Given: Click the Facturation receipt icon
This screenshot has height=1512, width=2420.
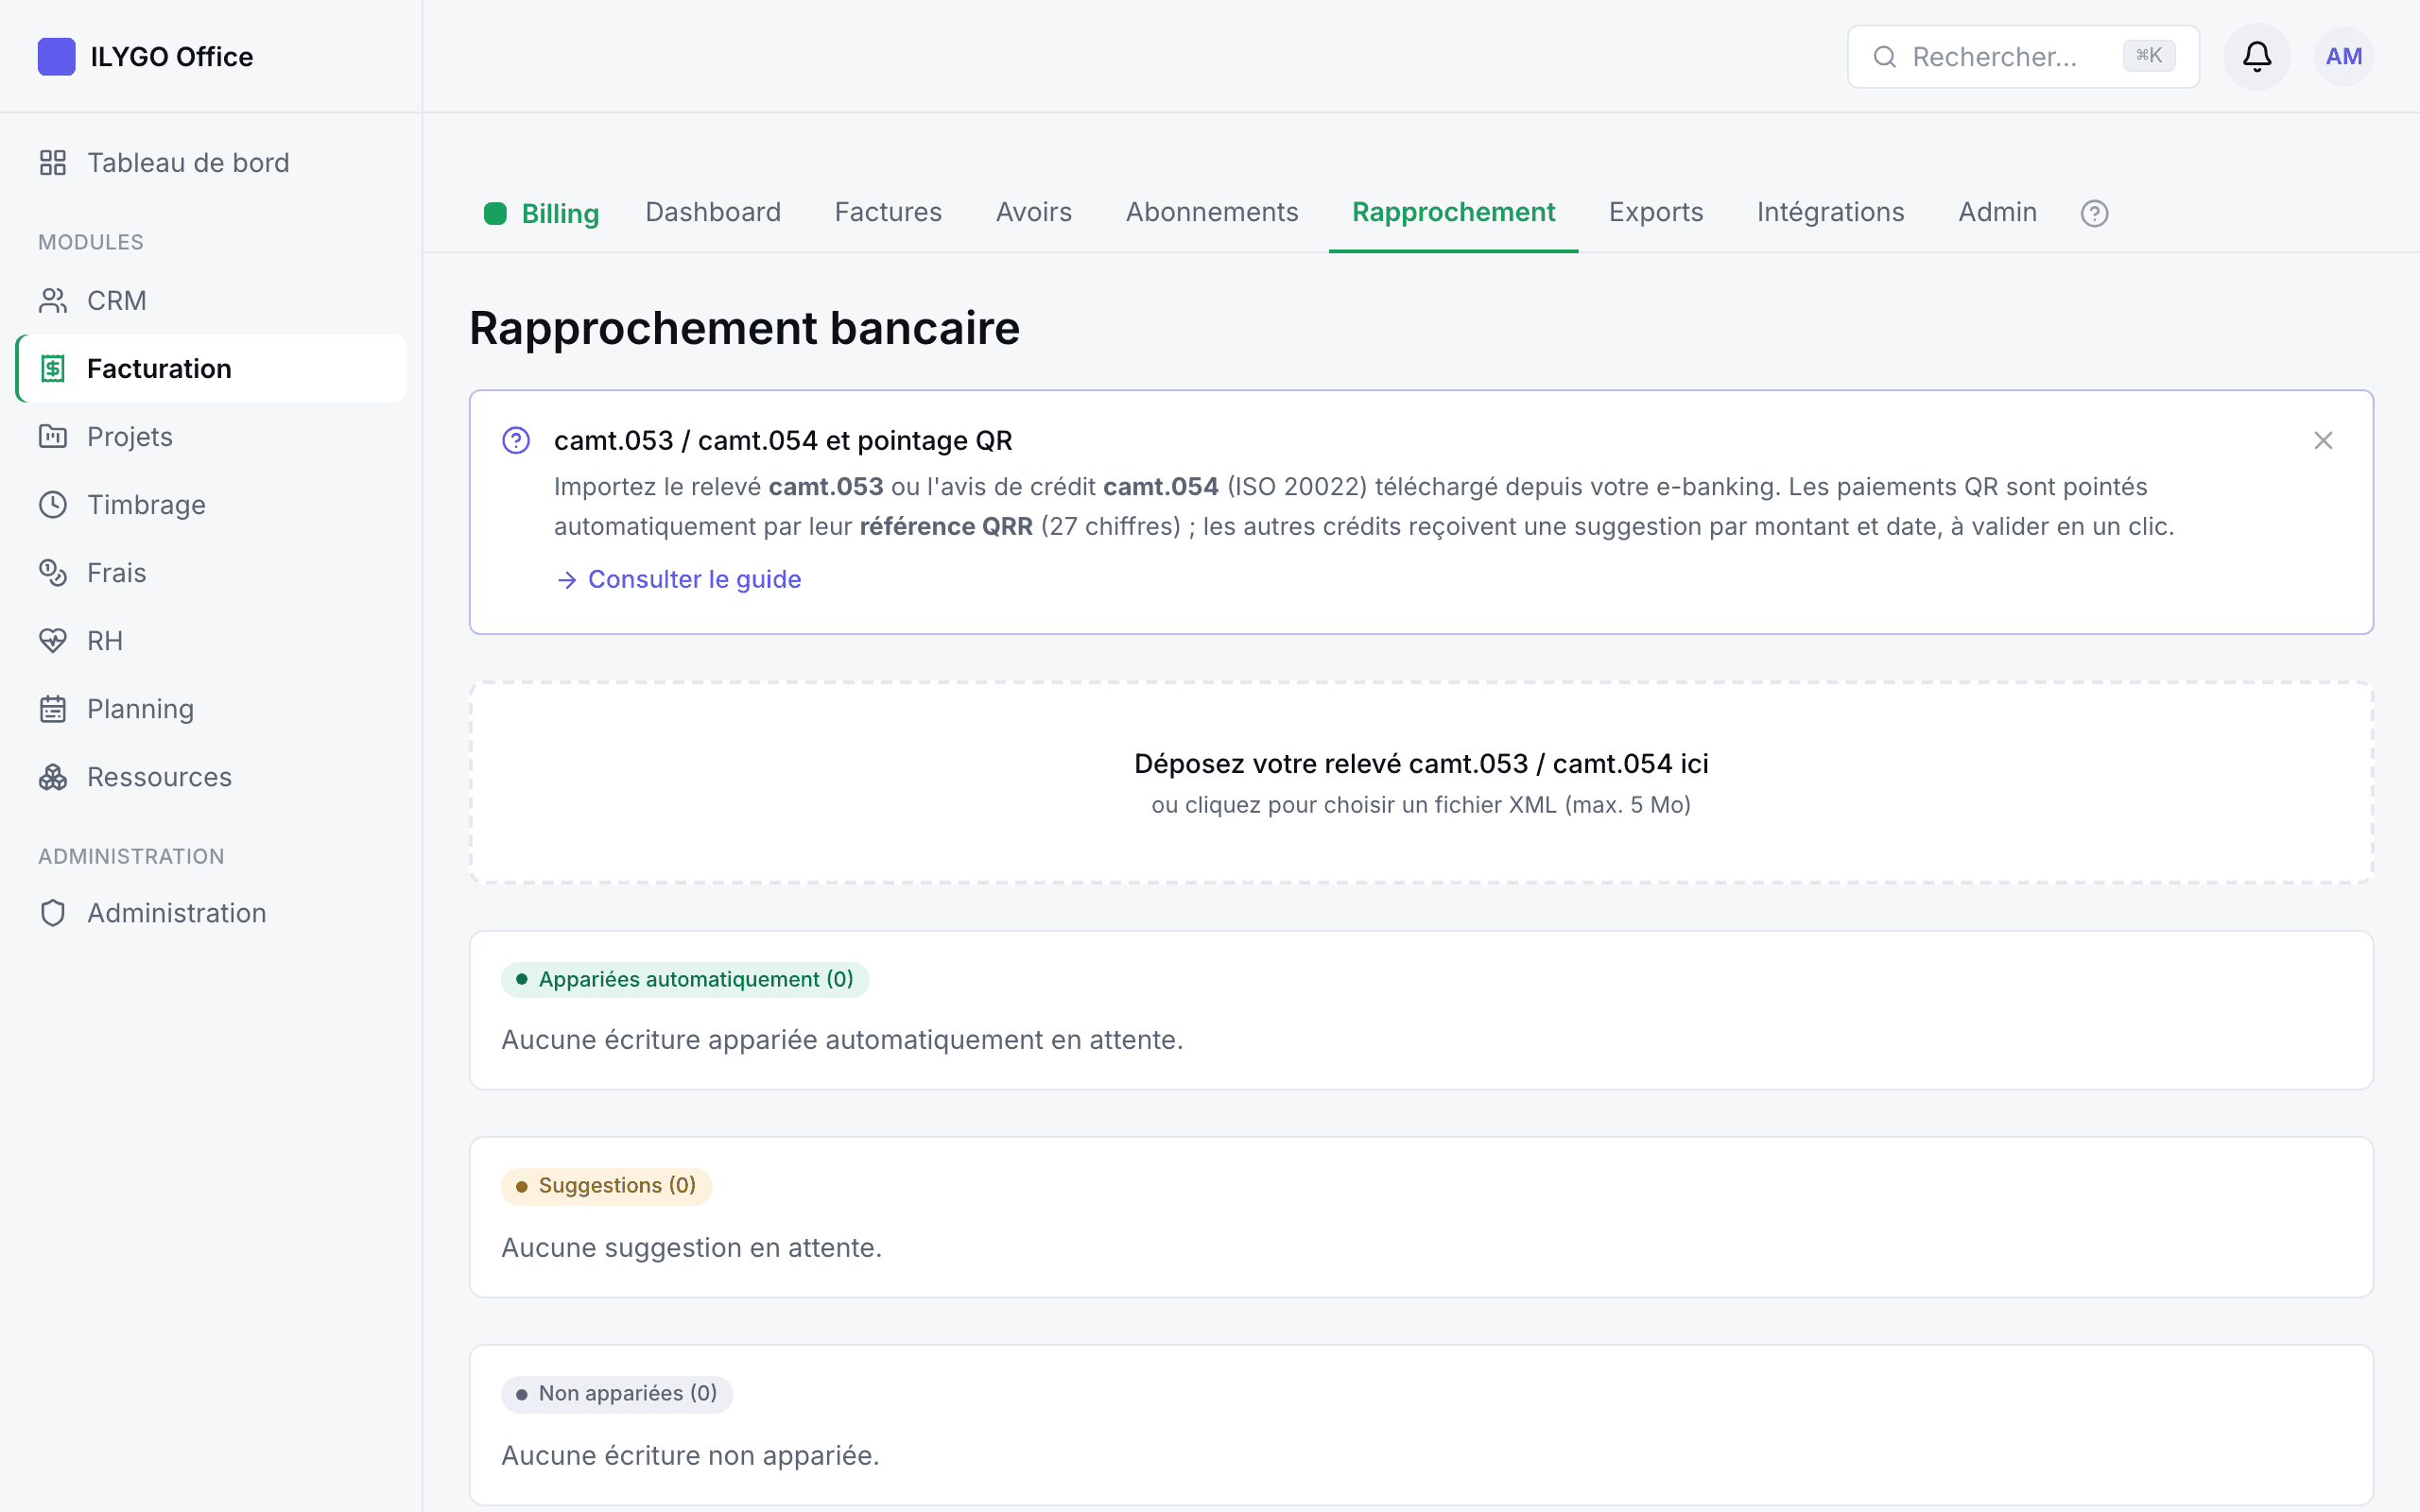Looking at the screenshot, I should pos(53,369).
